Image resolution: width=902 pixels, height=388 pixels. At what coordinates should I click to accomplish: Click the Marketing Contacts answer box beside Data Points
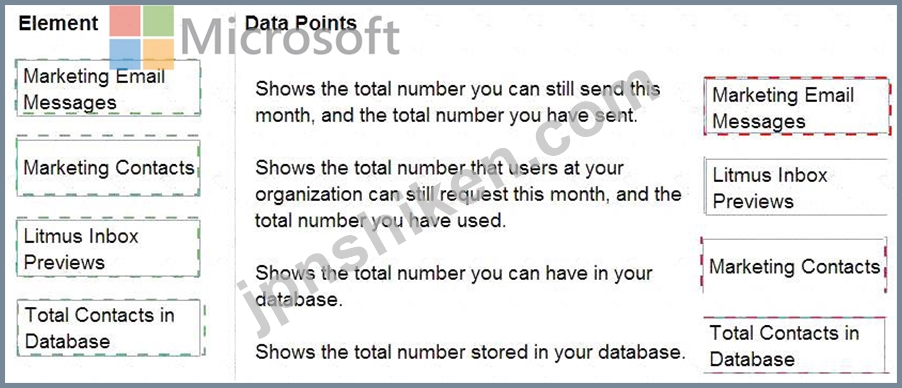coord(794,265)
